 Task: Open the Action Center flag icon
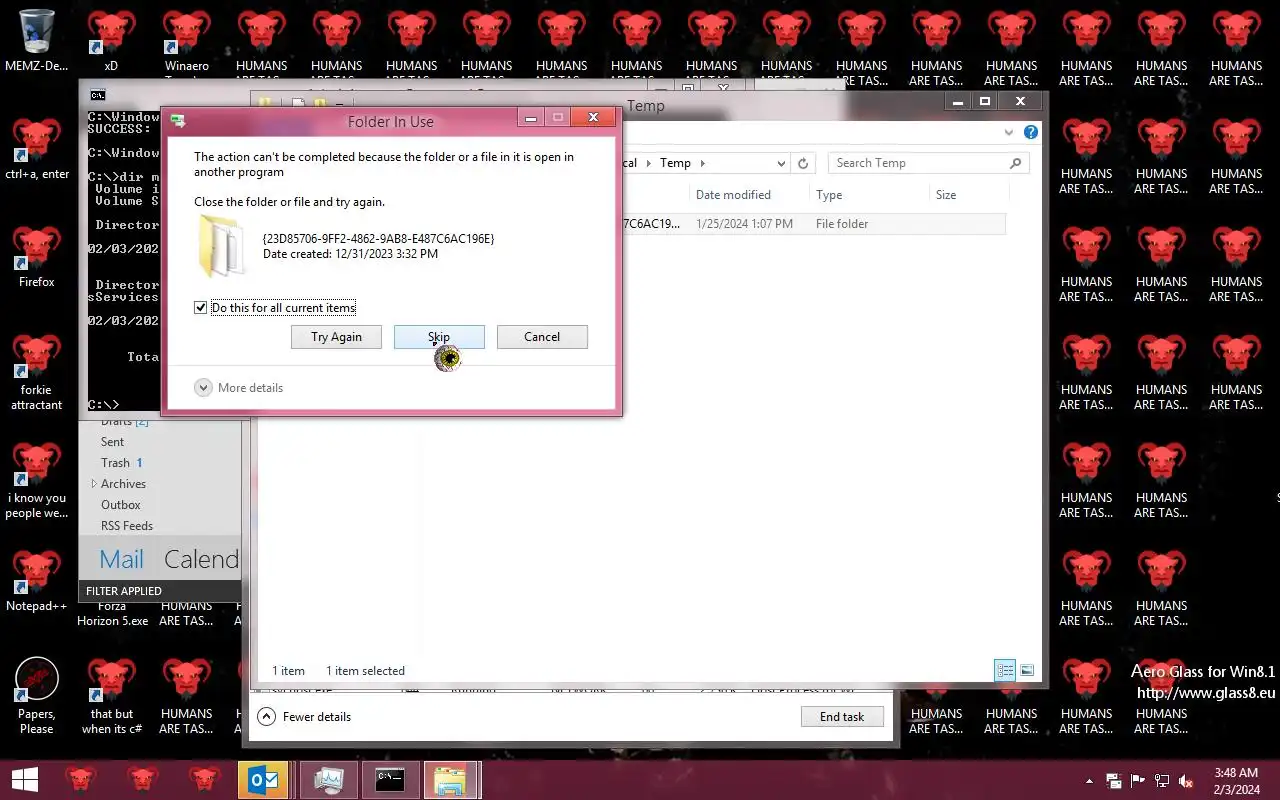[1138, 781]
